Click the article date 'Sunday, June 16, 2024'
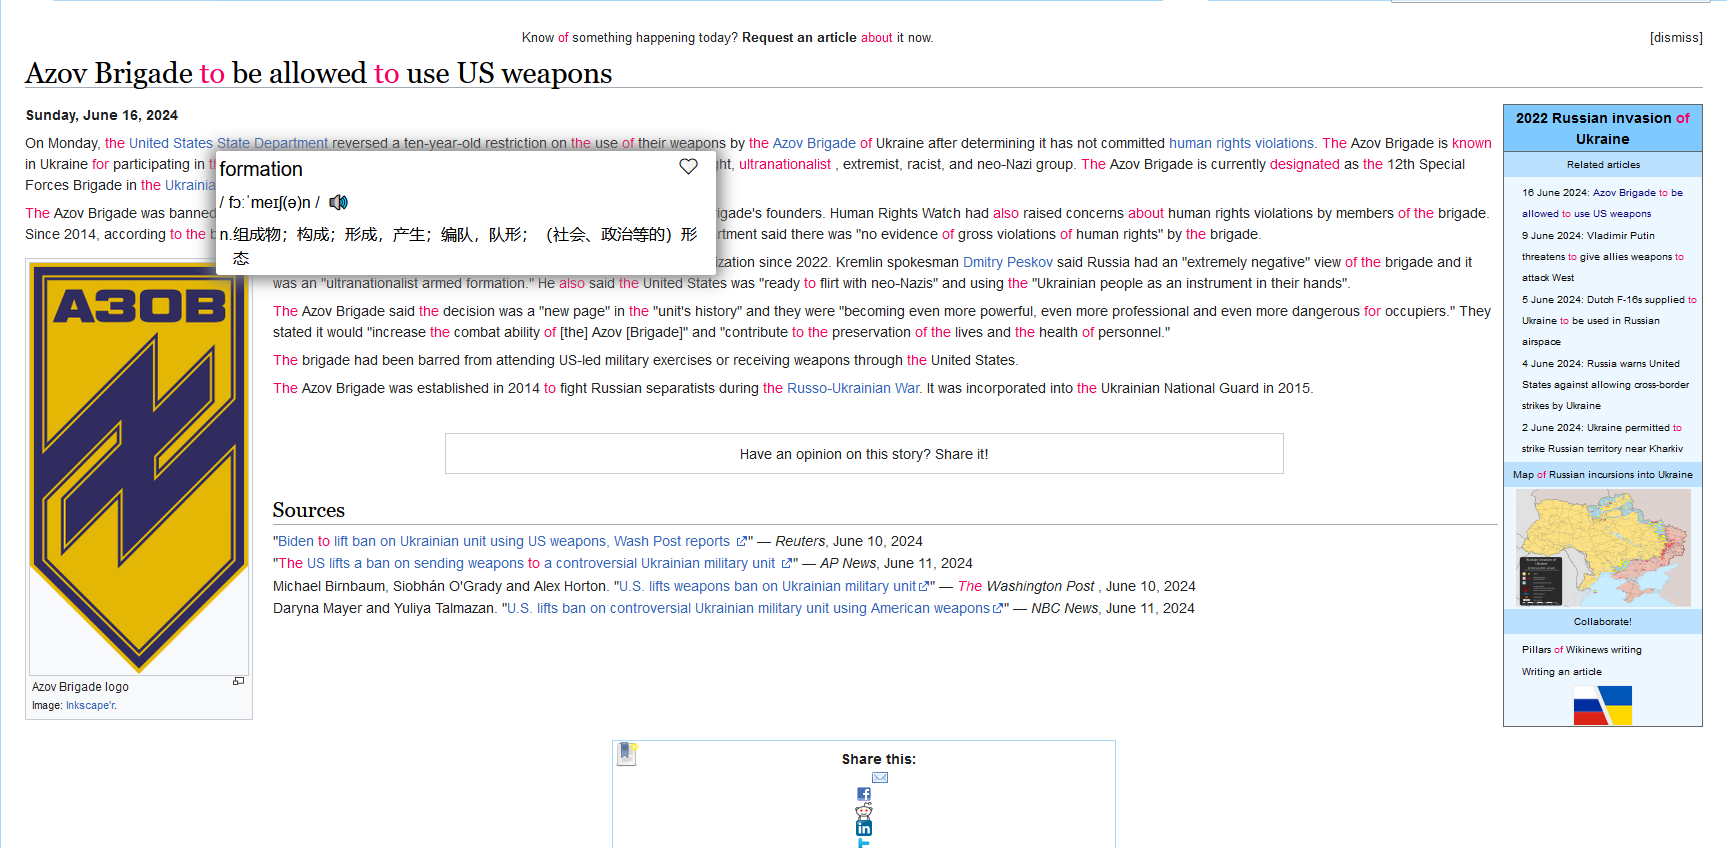 point(102,115)
